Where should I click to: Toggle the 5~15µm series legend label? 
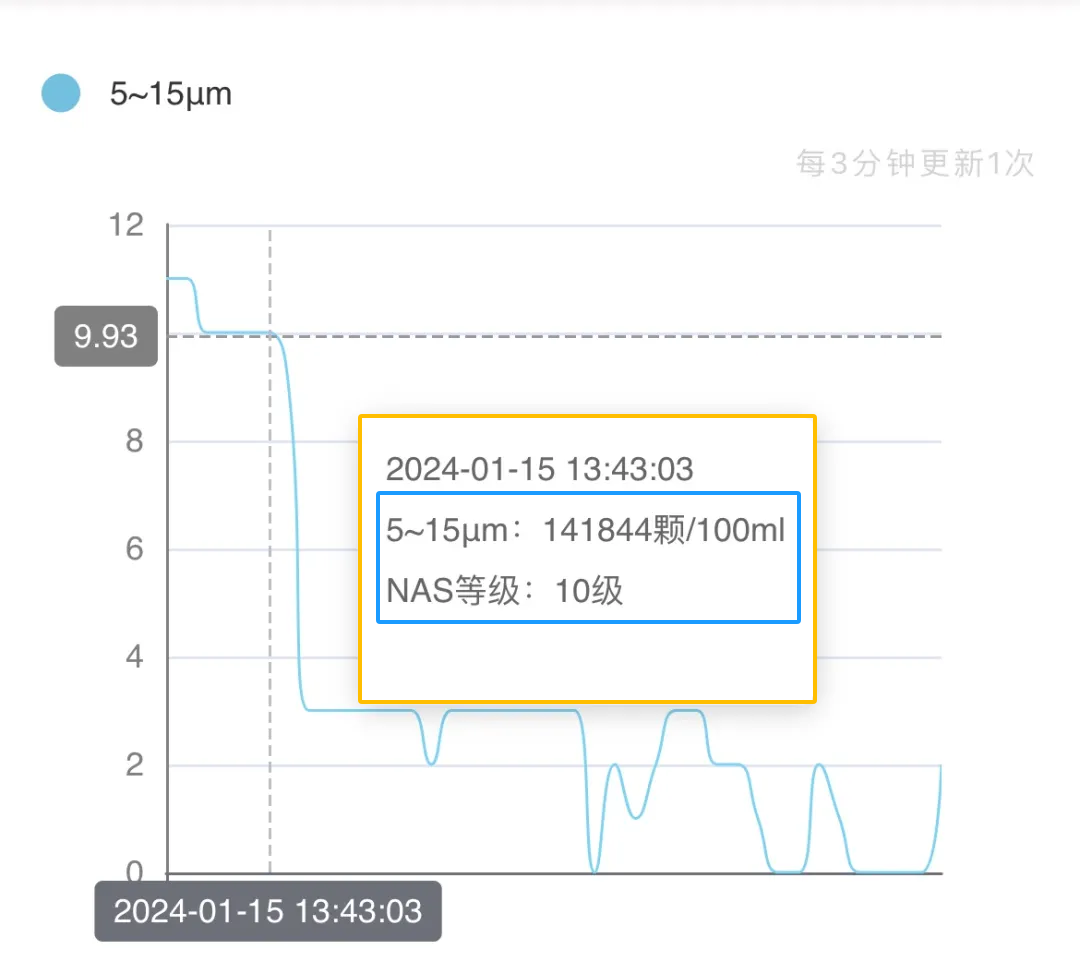coord(170,94)
